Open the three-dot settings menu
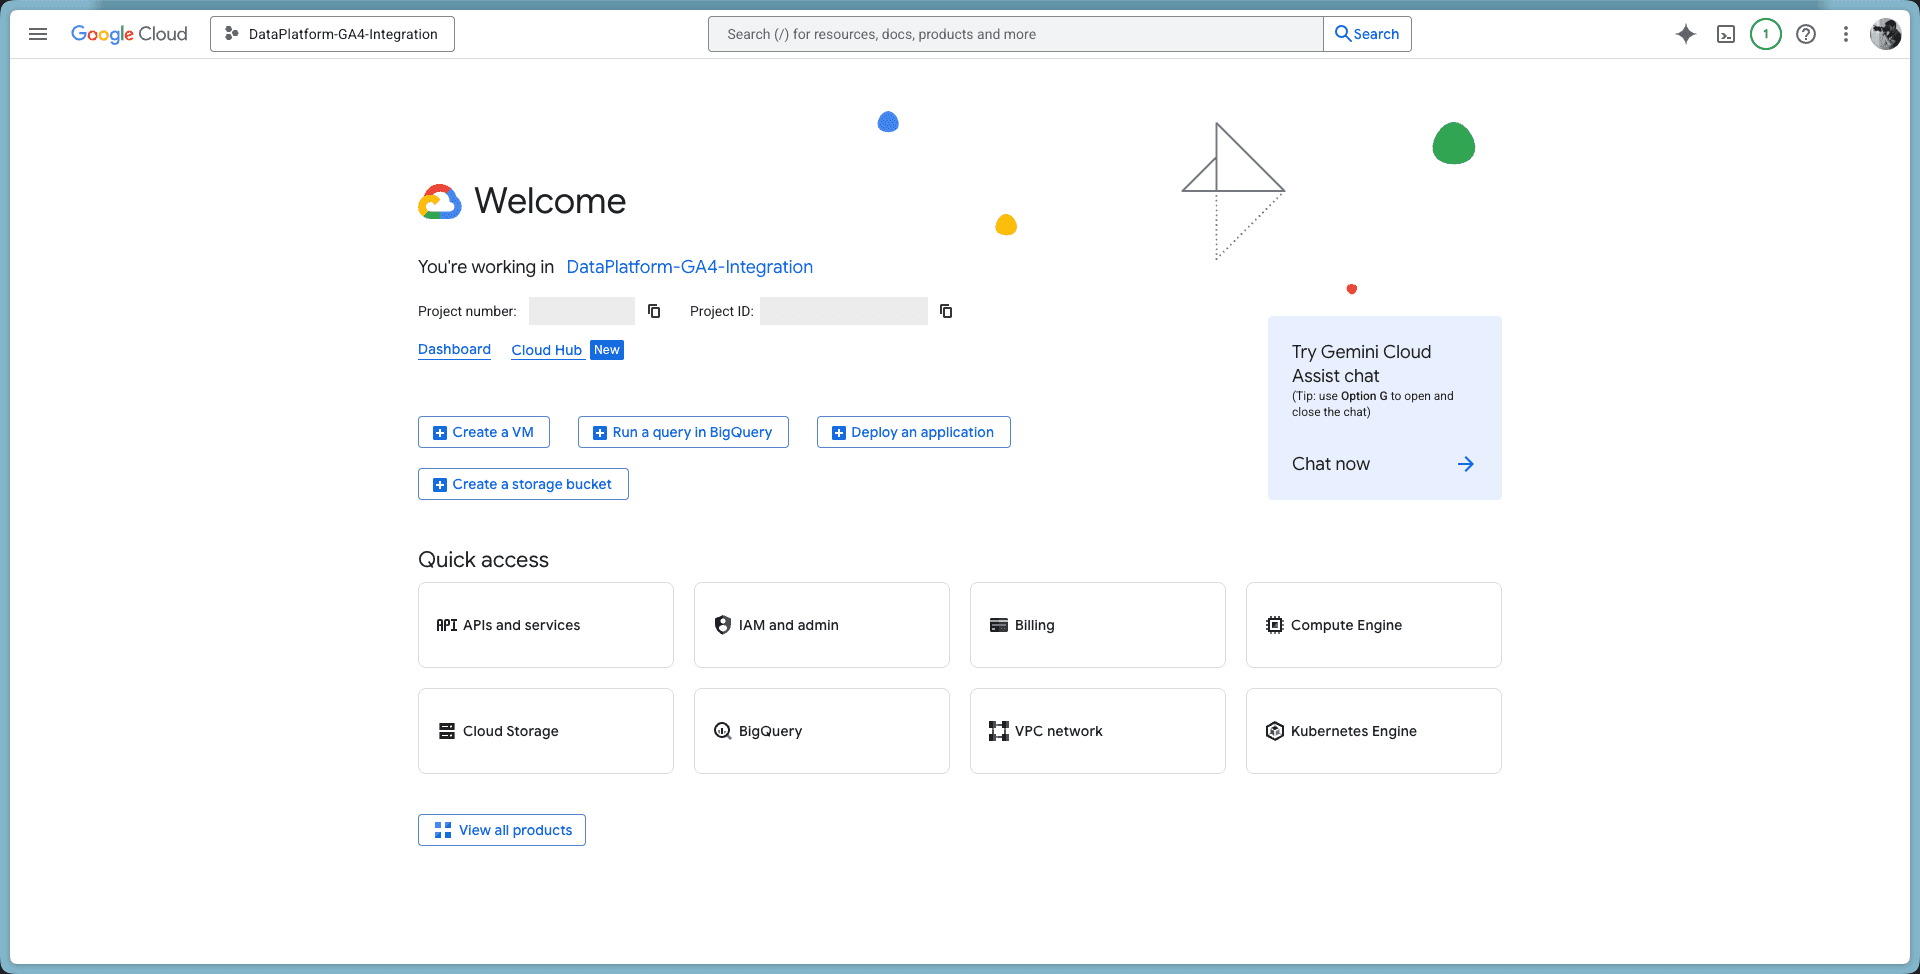The width and height of the screenshot is (1920, 974). 1846,34
